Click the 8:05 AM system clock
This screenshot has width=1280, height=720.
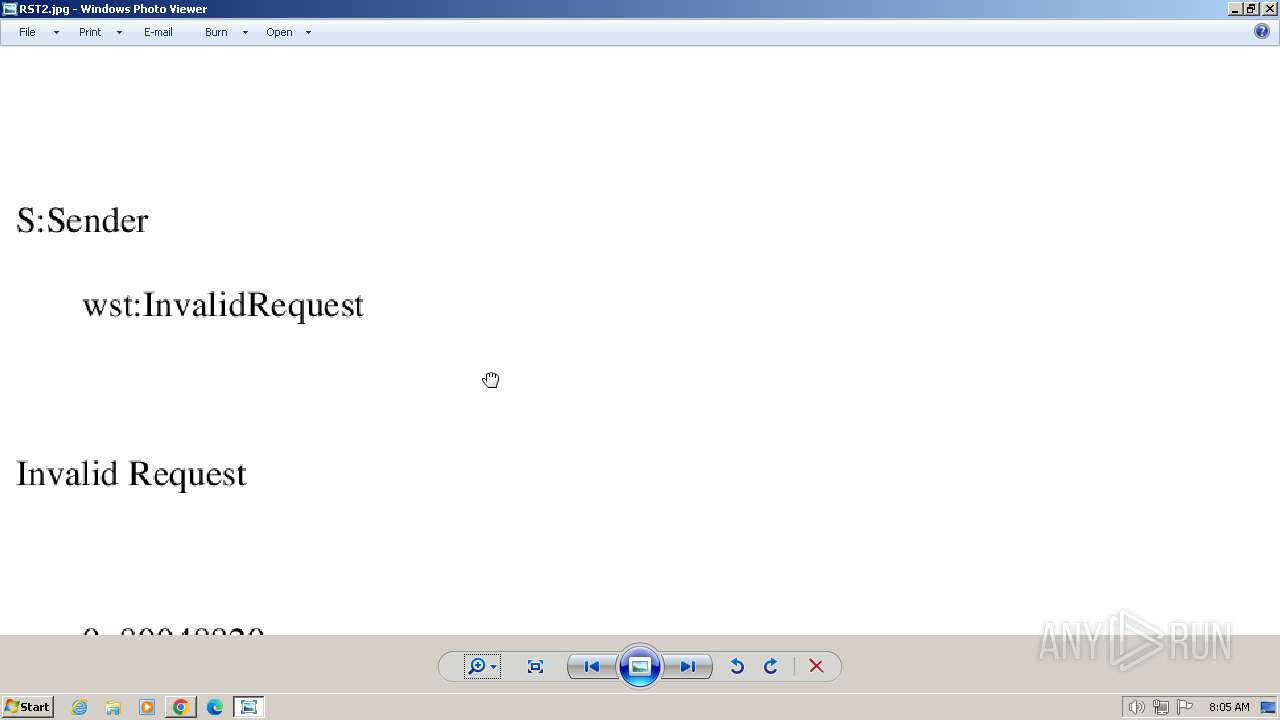pyautogui.click(x=1229, y=707)
